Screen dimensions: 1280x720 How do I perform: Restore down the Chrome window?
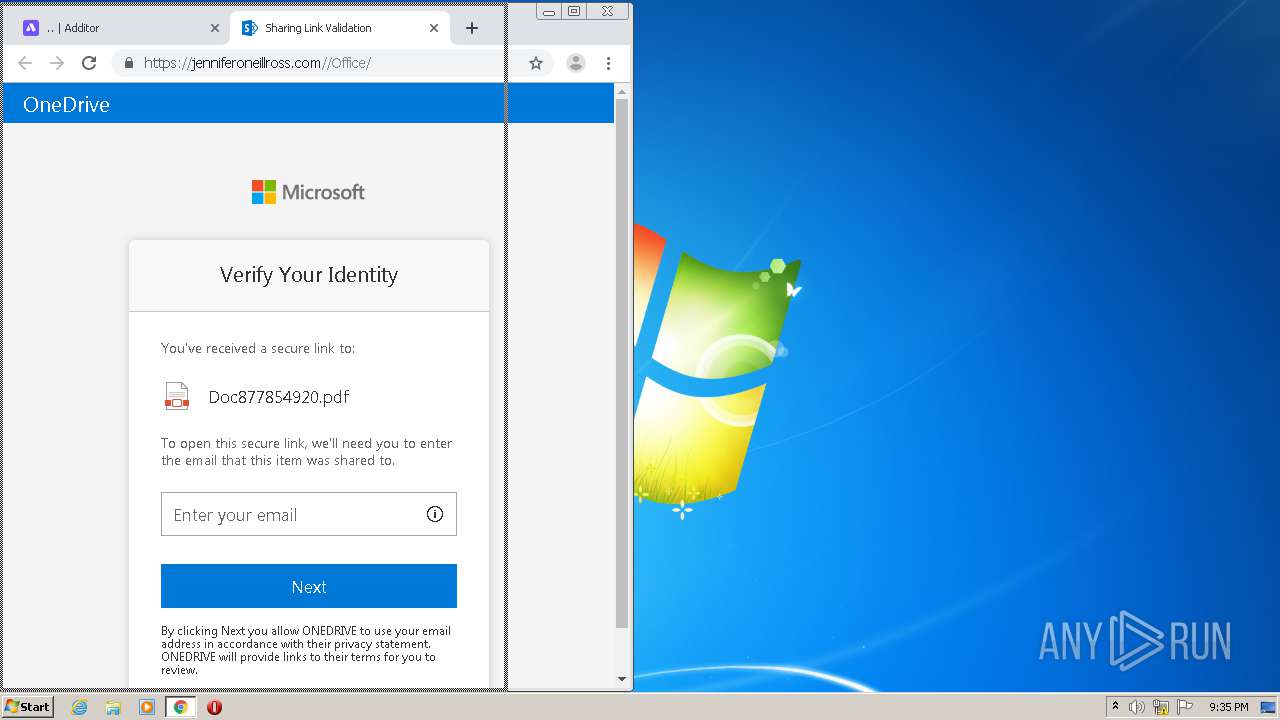[573, 11]
